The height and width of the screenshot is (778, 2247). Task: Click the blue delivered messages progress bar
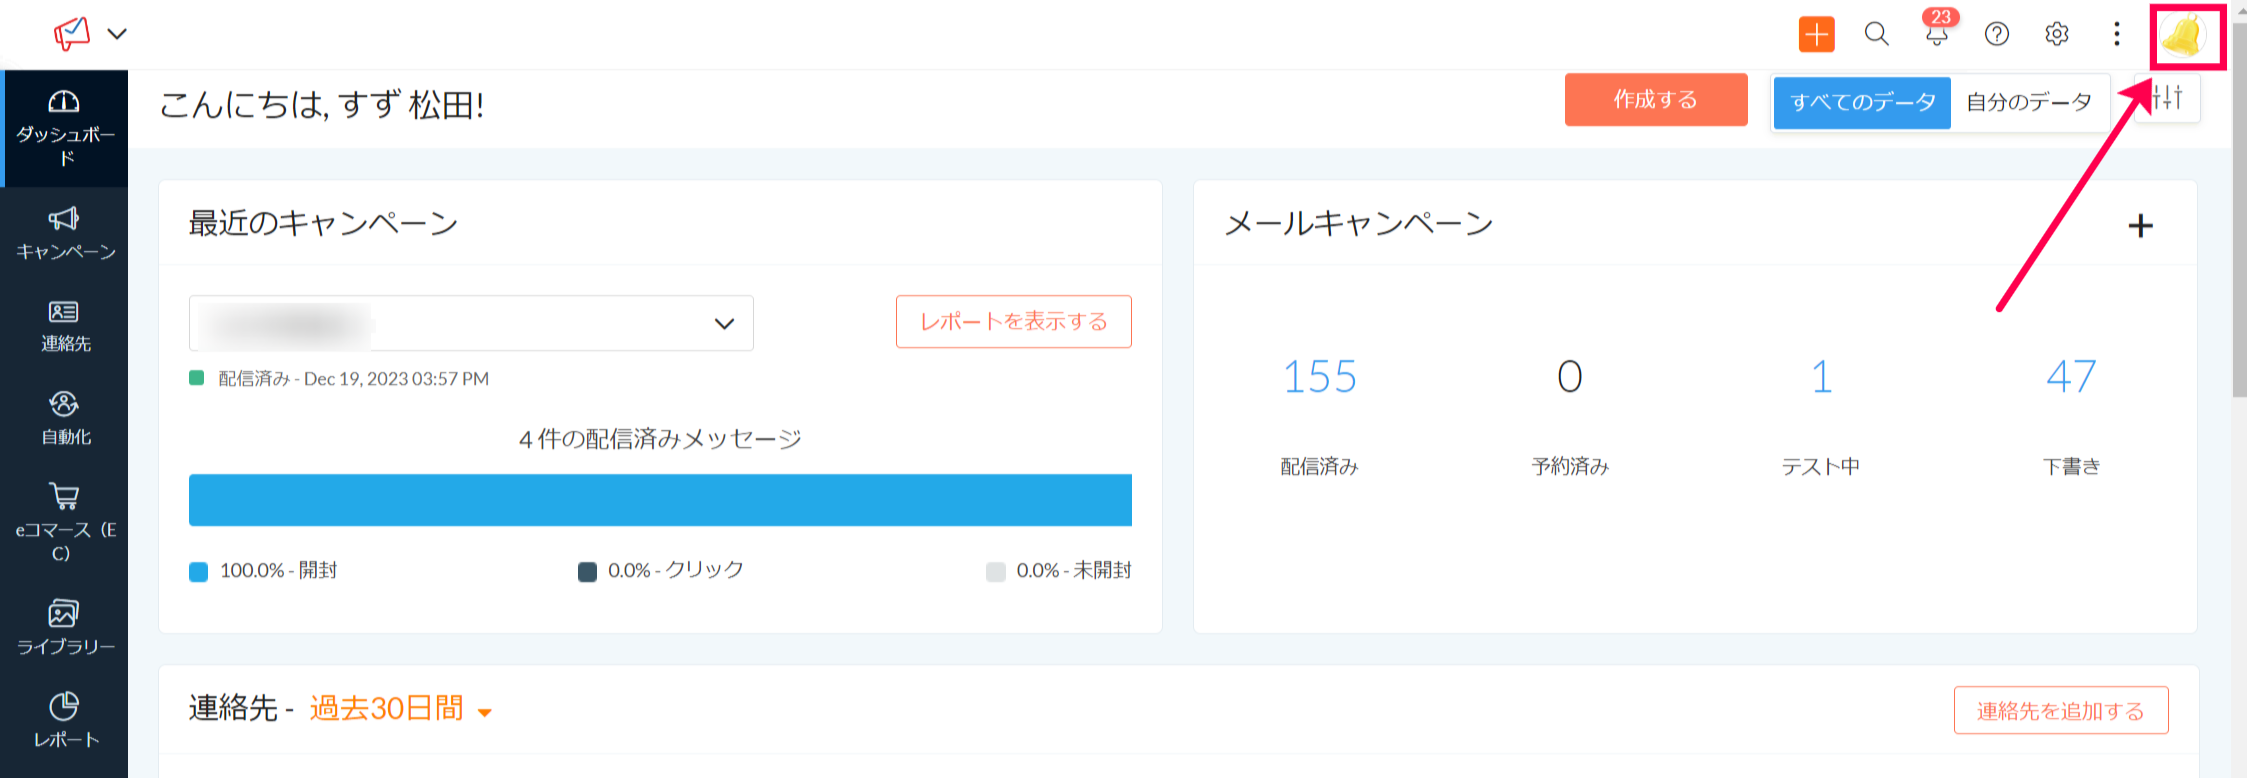coord(660,500)
